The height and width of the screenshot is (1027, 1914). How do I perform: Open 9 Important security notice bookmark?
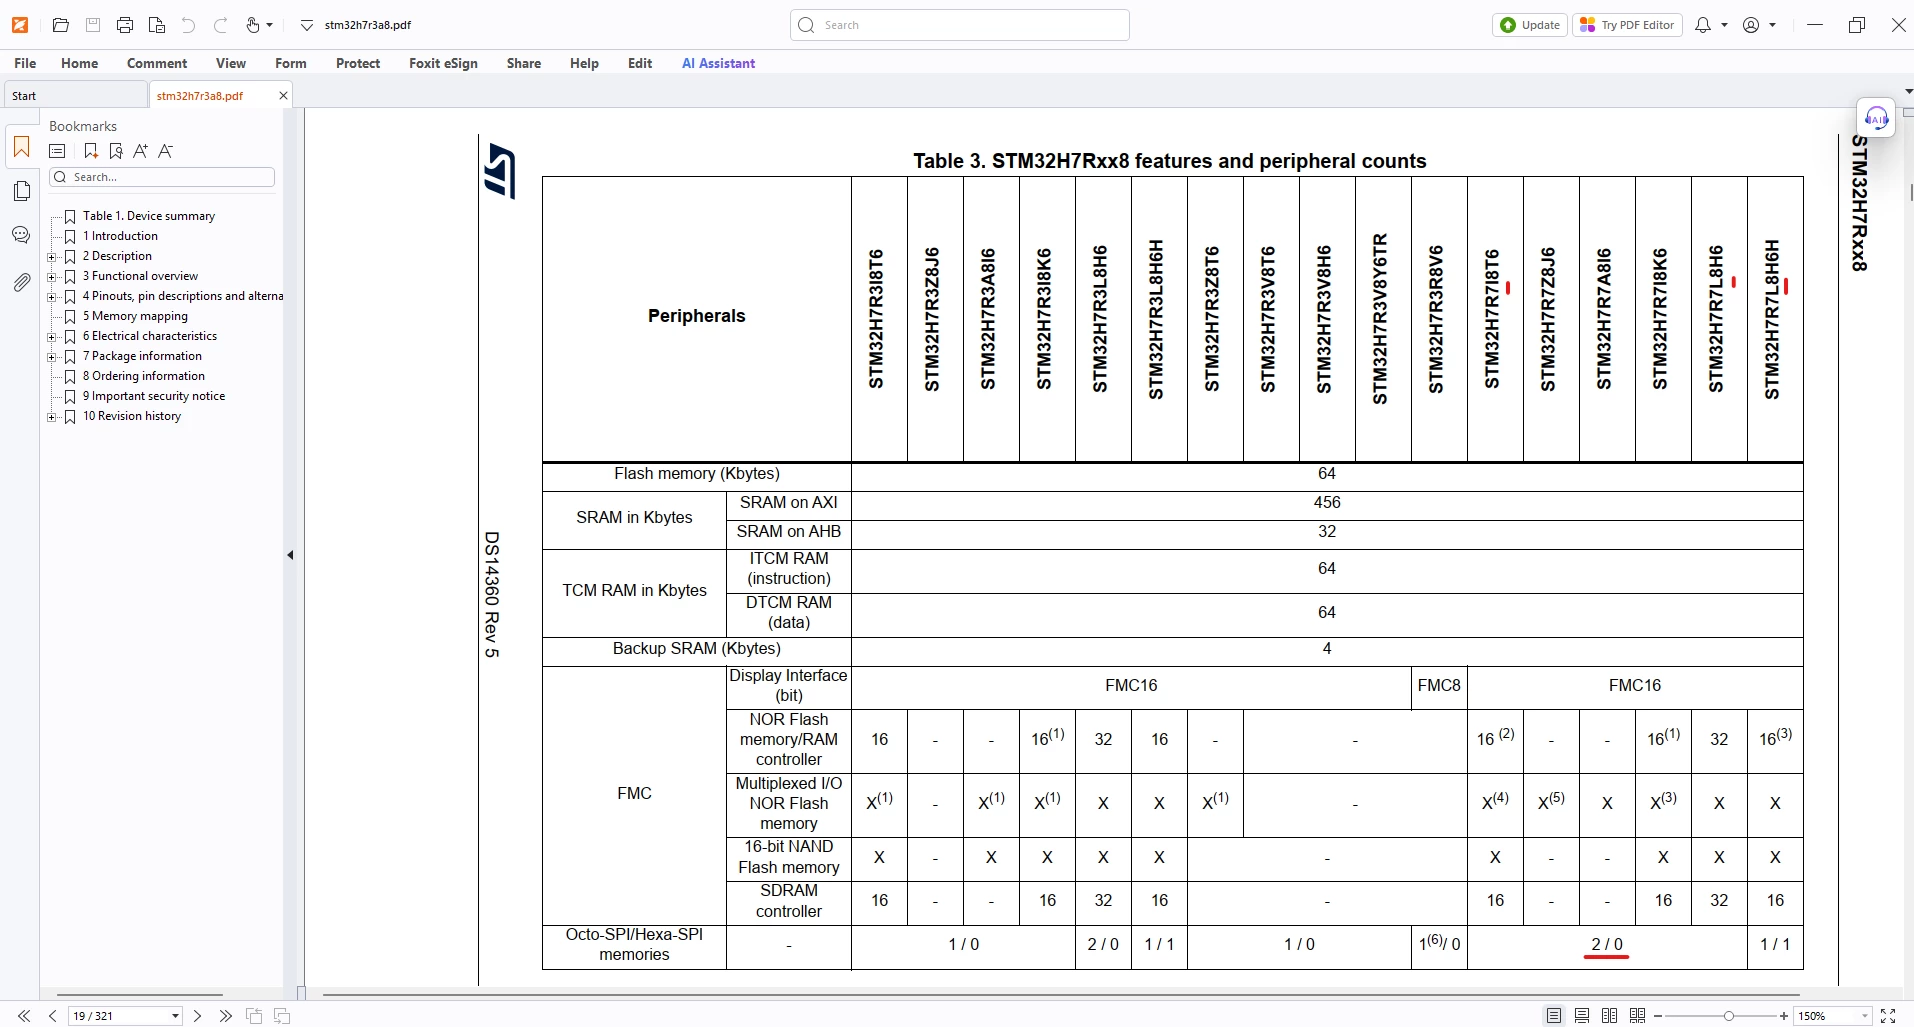[x=153, y=396]
